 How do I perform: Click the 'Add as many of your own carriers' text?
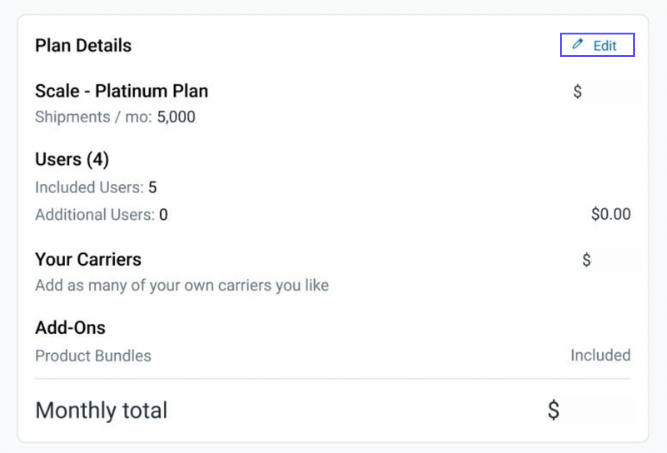[x=182, y=286]
